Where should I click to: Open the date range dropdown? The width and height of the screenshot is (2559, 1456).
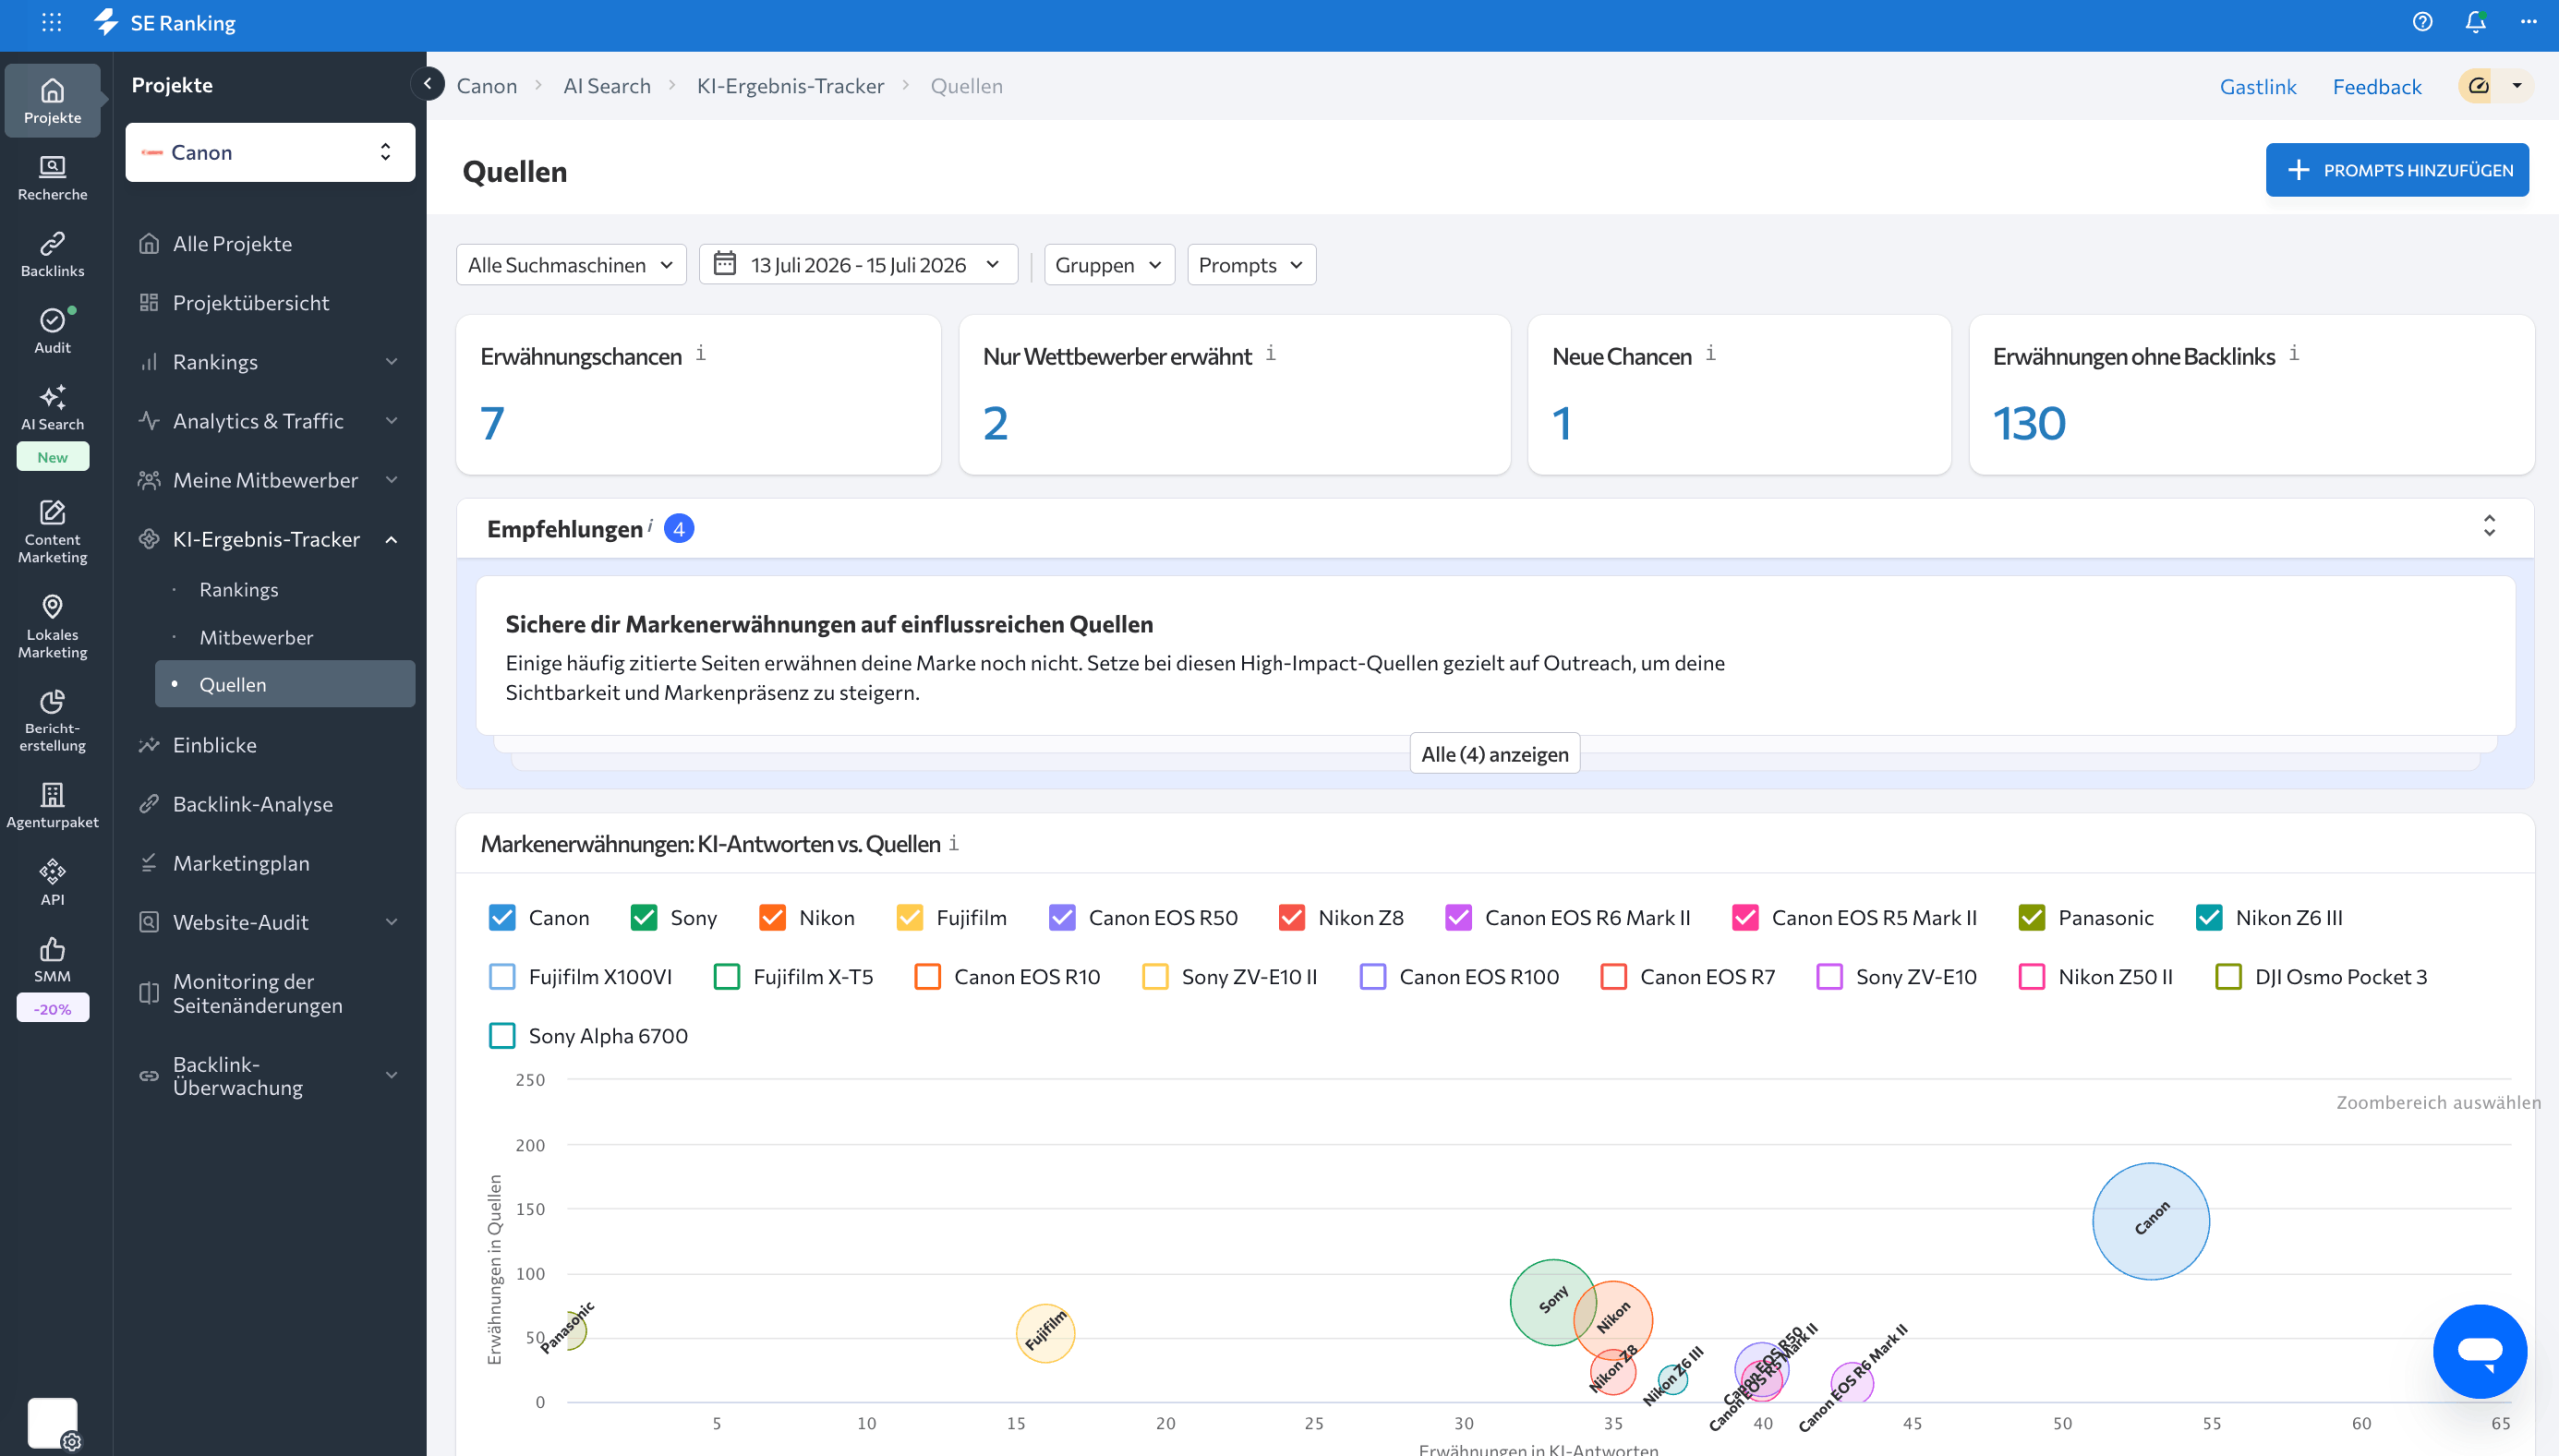click(x=858, y=264)
